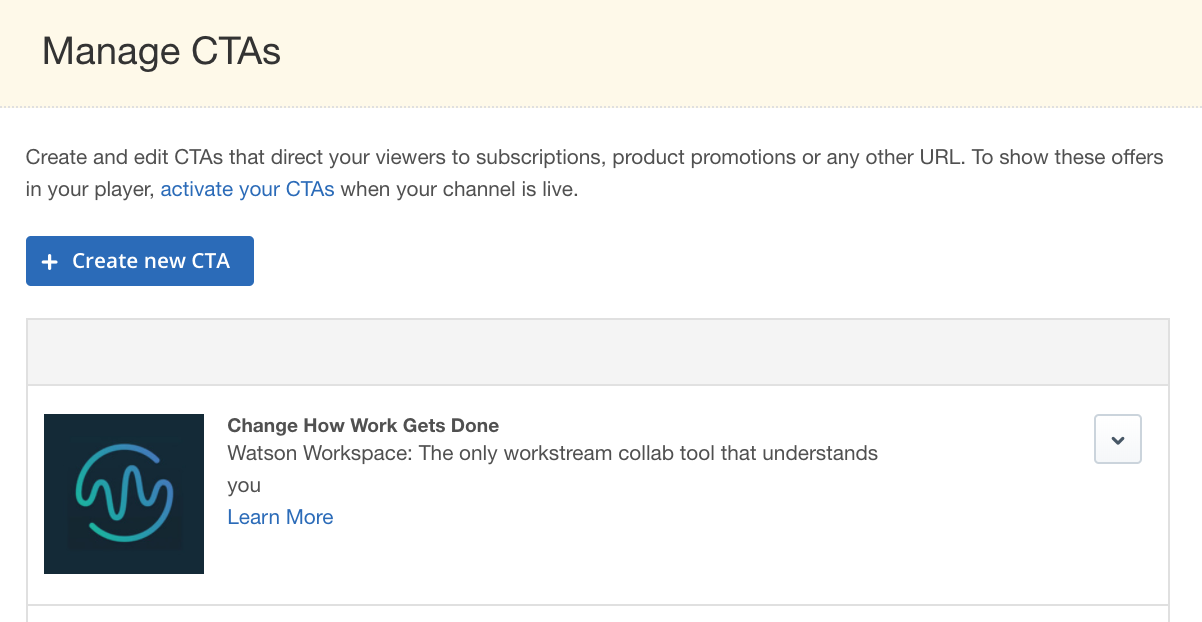Expand the Change How Work Gets Done dropdown

(x=1118, y=440)
